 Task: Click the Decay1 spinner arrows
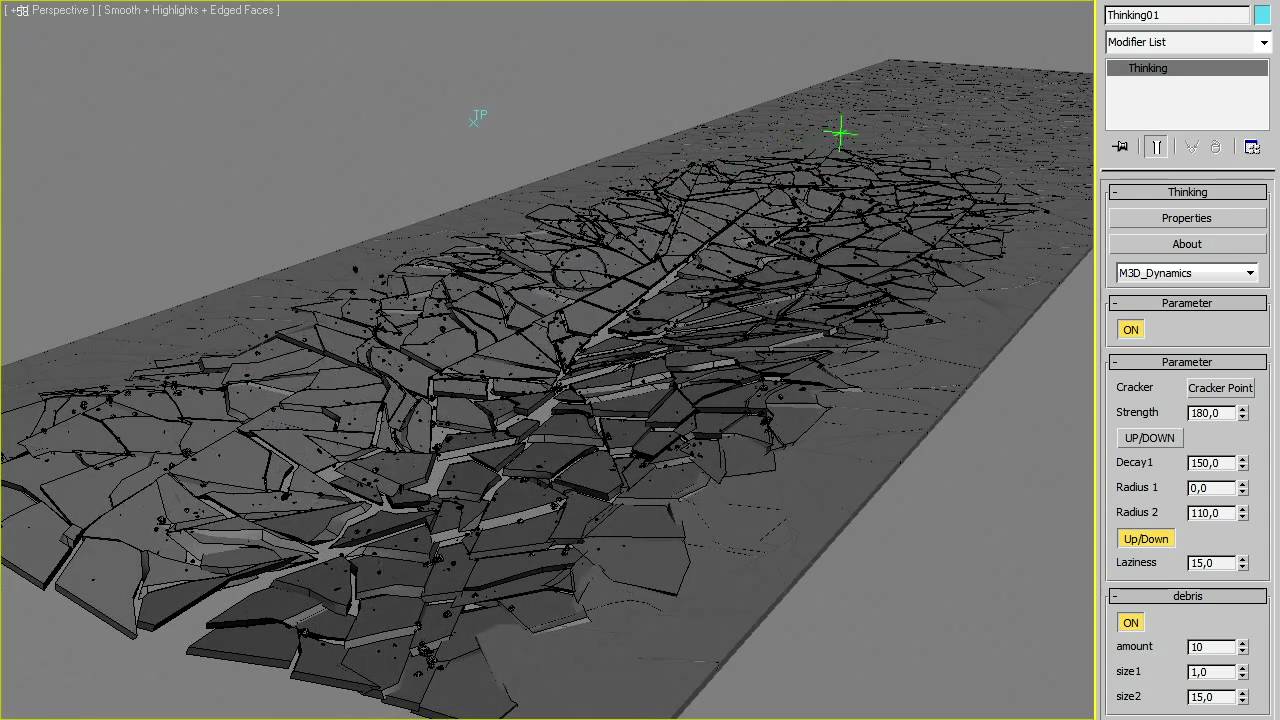click(x=1243, y=463)
